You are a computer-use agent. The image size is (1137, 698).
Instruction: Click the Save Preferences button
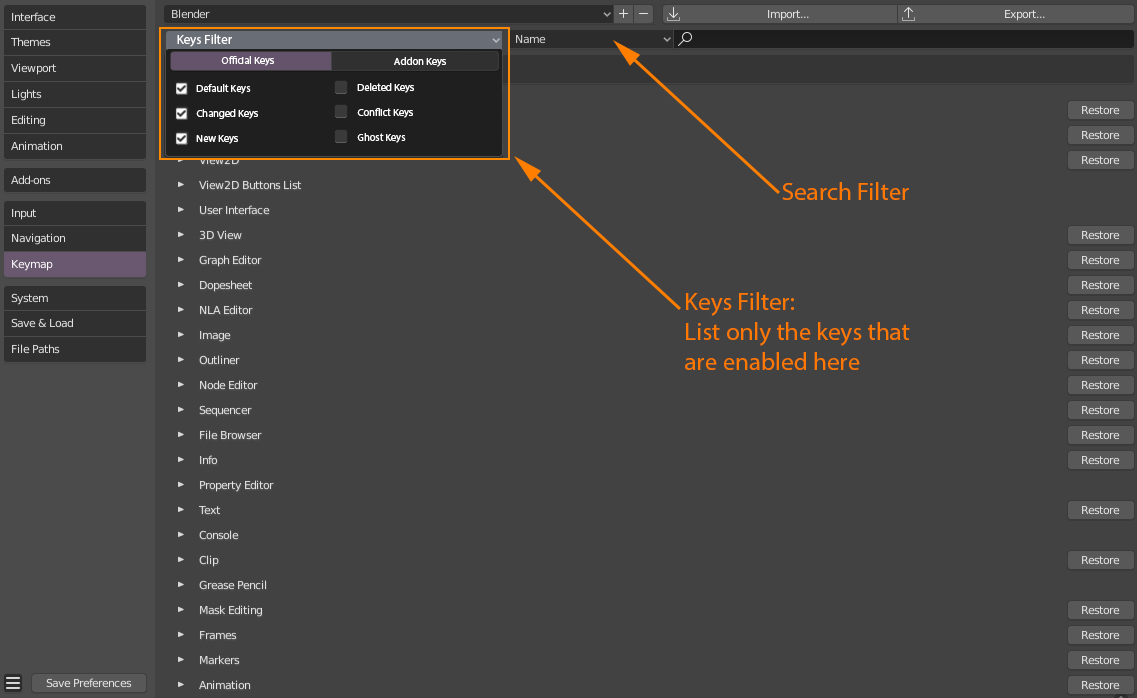pos(88,683)
